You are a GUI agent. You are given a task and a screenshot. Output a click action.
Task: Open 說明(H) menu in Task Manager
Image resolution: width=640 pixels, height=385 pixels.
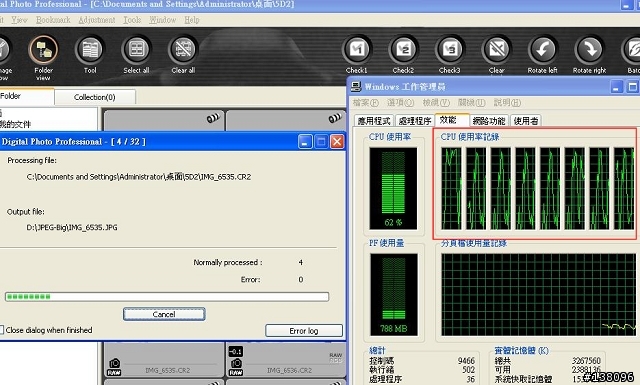pos(507,102)
